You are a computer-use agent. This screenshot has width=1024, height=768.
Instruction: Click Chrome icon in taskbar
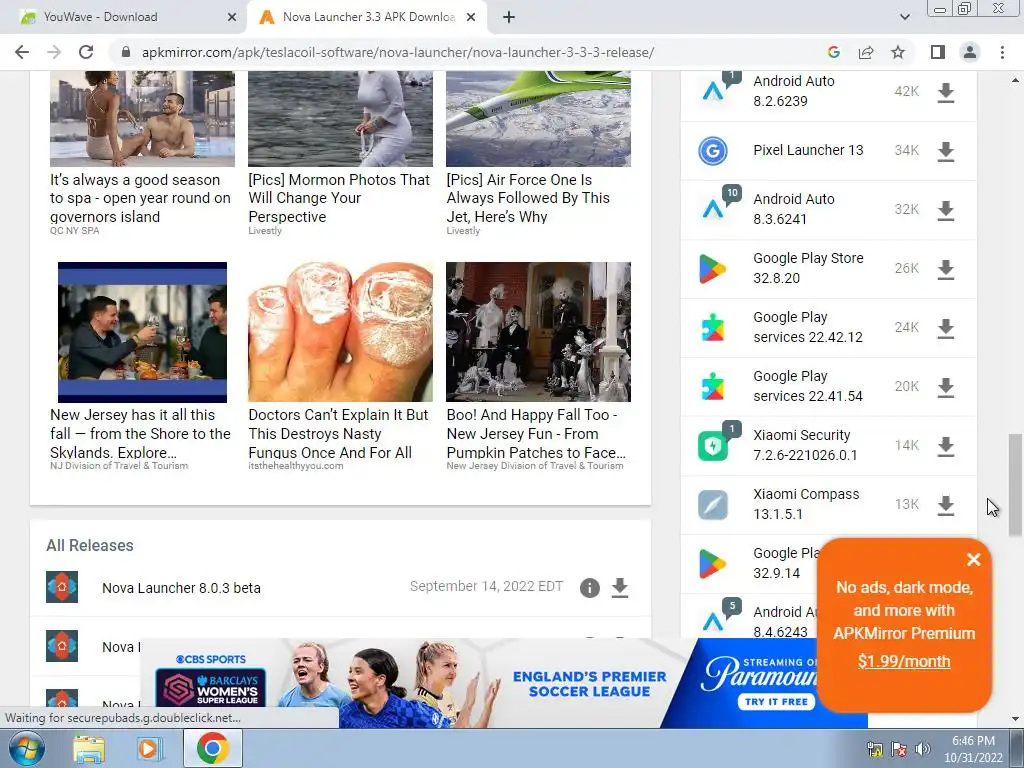213,748
